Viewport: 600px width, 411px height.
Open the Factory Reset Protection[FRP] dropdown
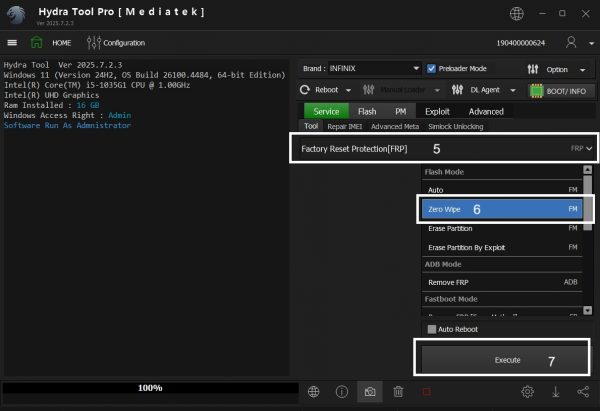[x=444, y=148]
